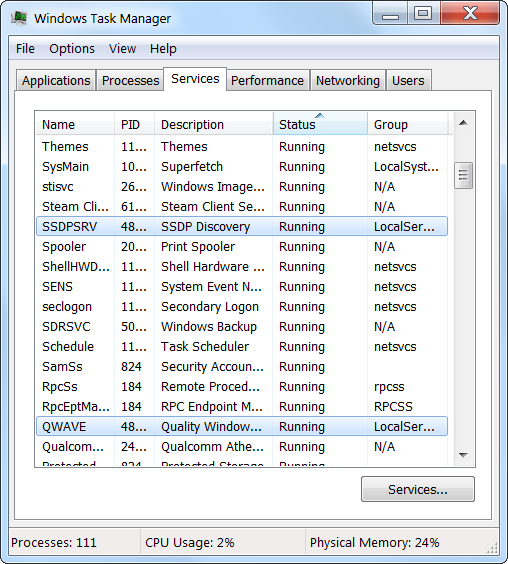
Task: Select the Themes service row
Action: pos(242,146)
